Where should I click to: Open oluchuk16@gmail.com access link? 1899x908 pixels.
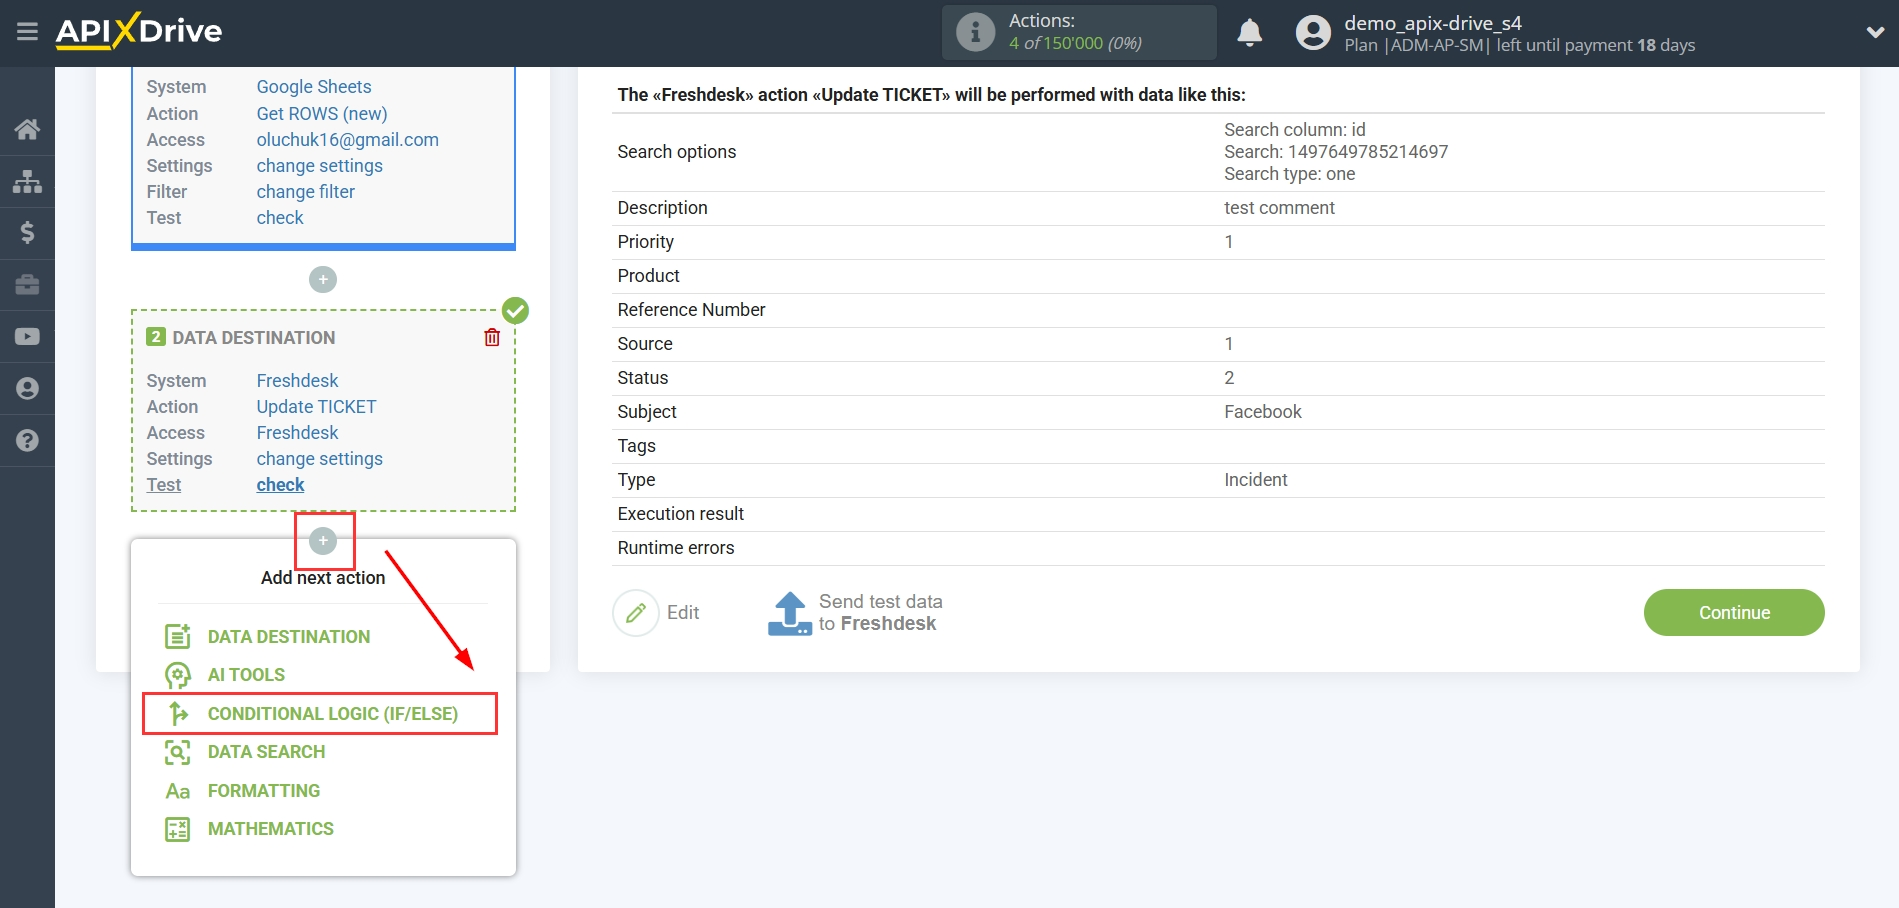coord(348,140)
